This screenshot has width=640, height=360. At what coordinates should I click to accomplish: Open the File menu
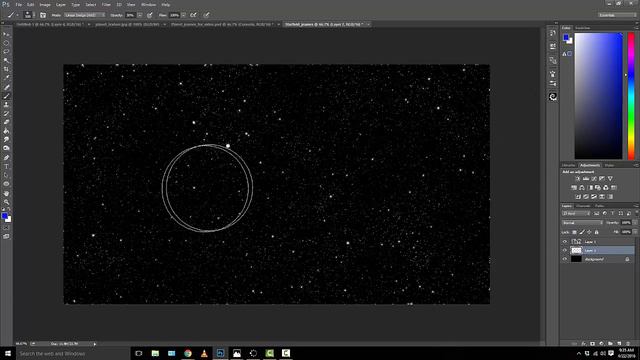(x=19, y=4)
